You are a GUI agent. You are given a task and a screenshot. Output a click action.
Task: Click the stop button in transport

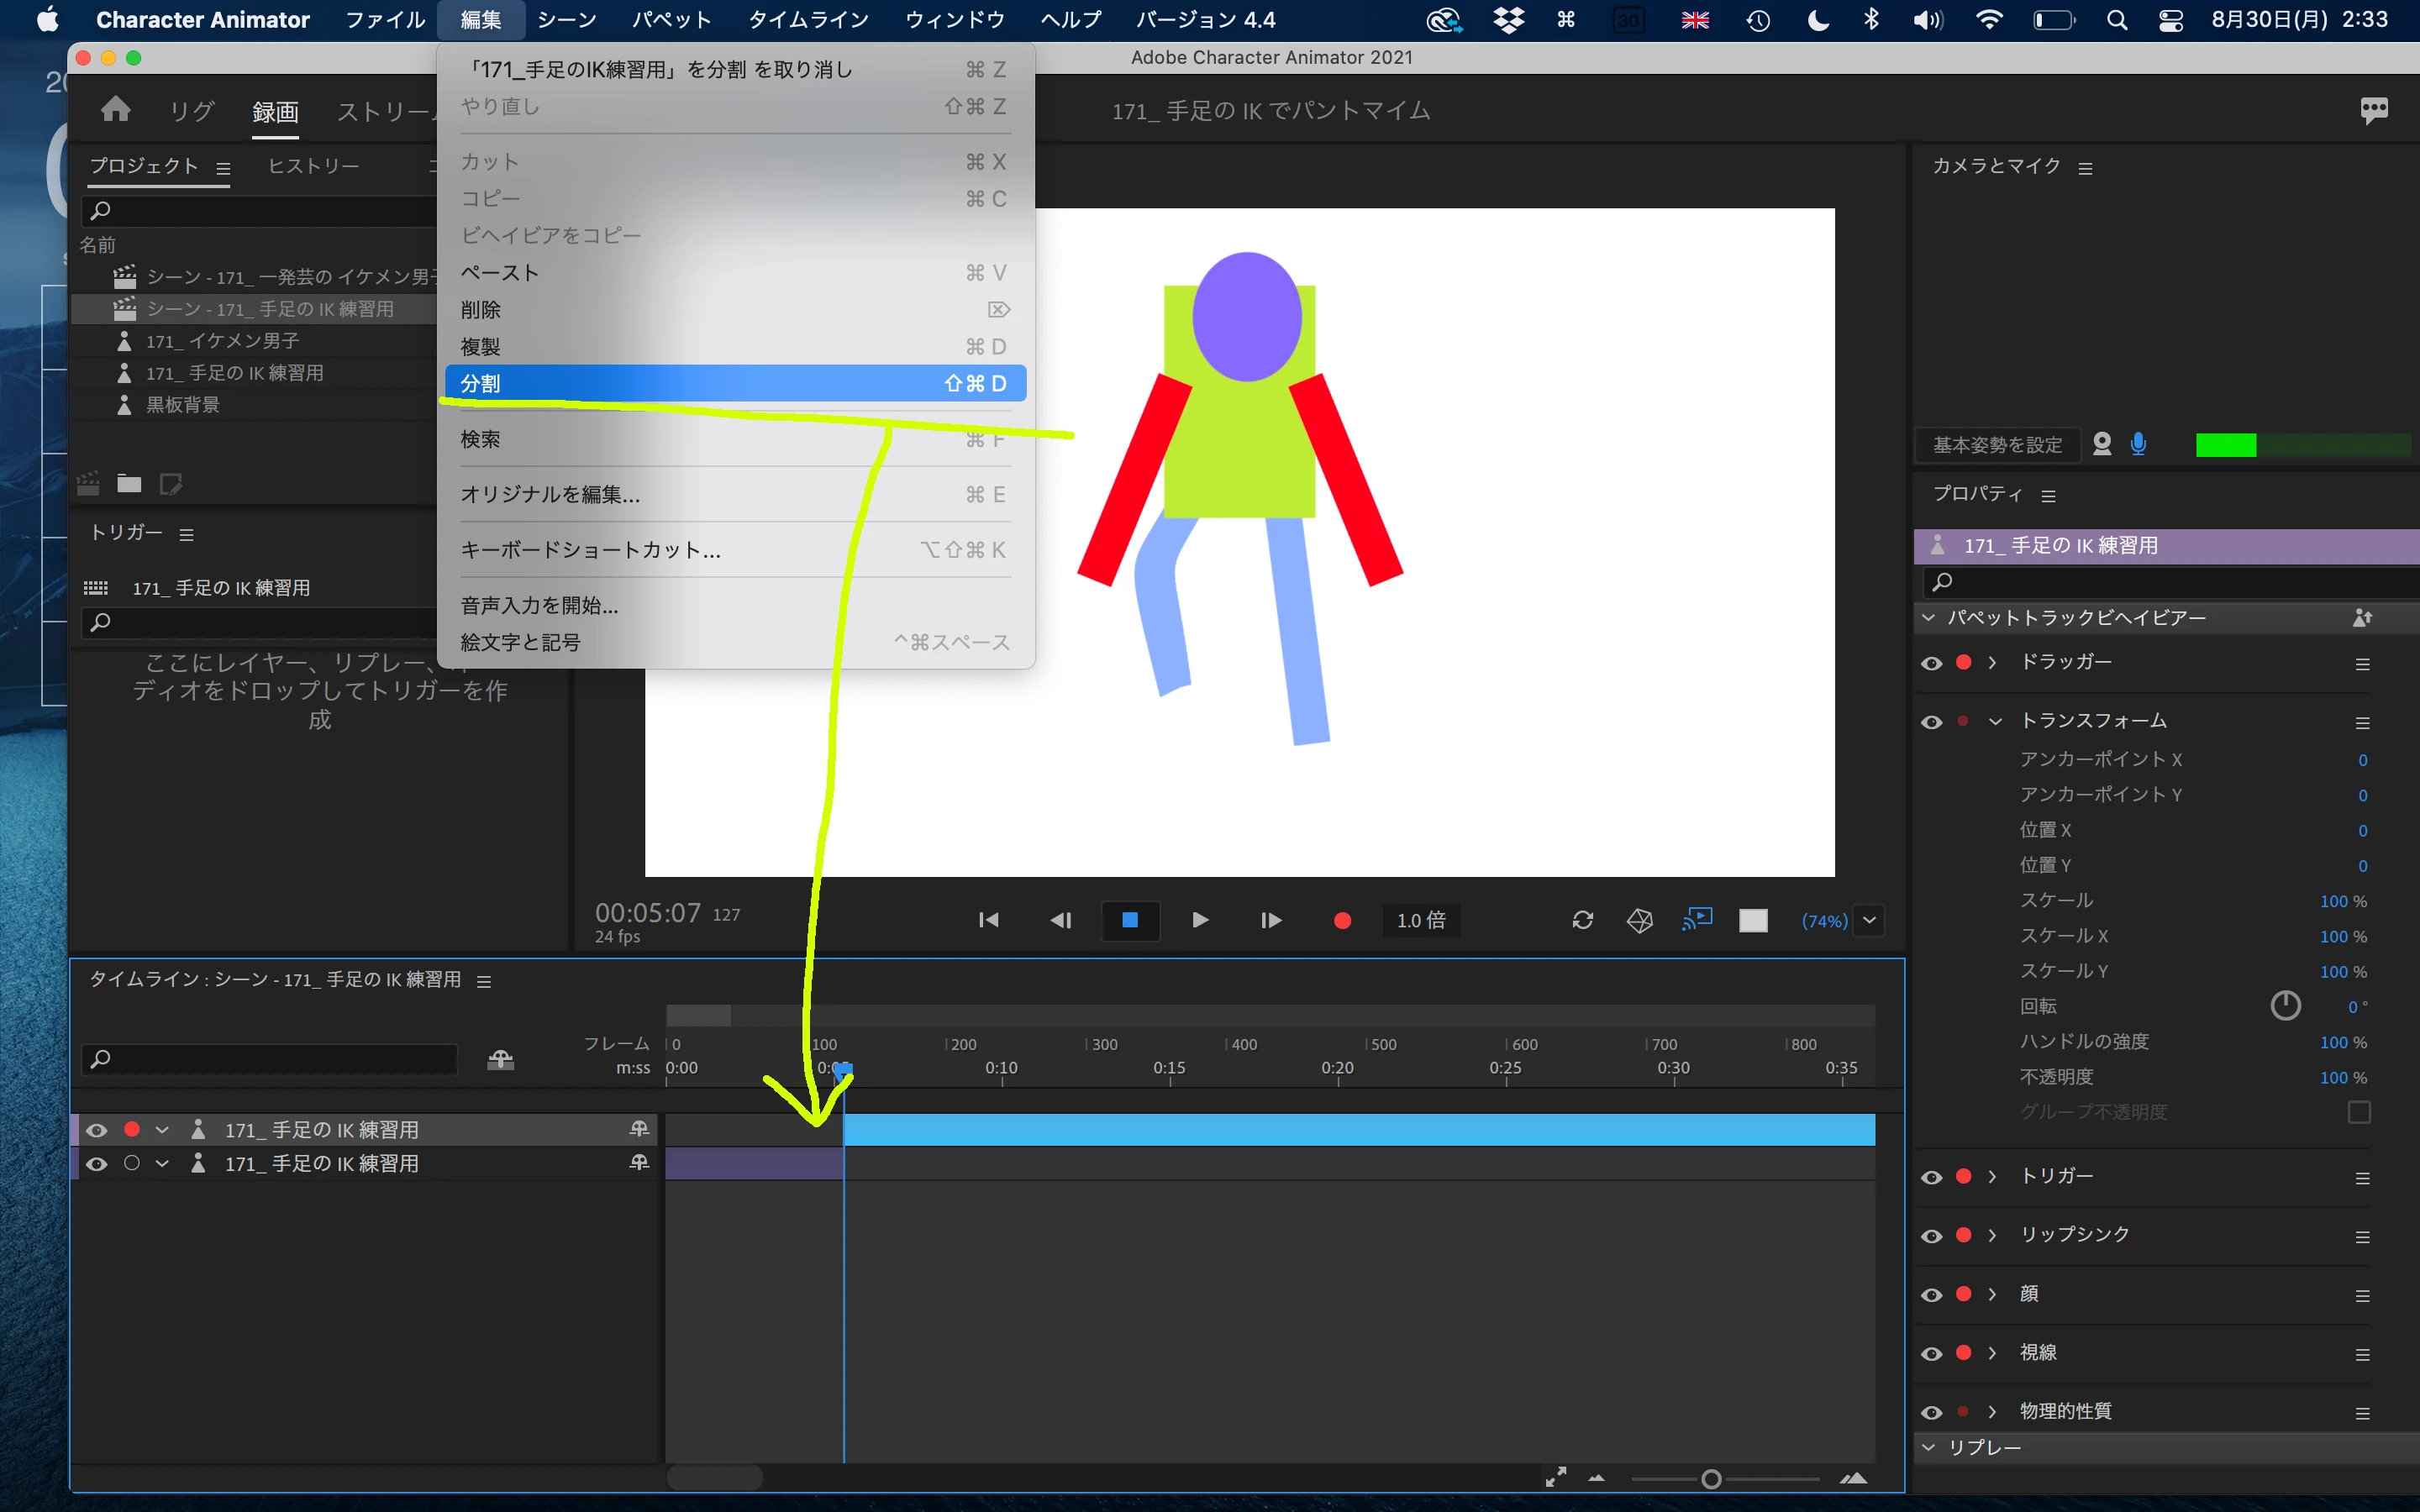coord(1130,920)
